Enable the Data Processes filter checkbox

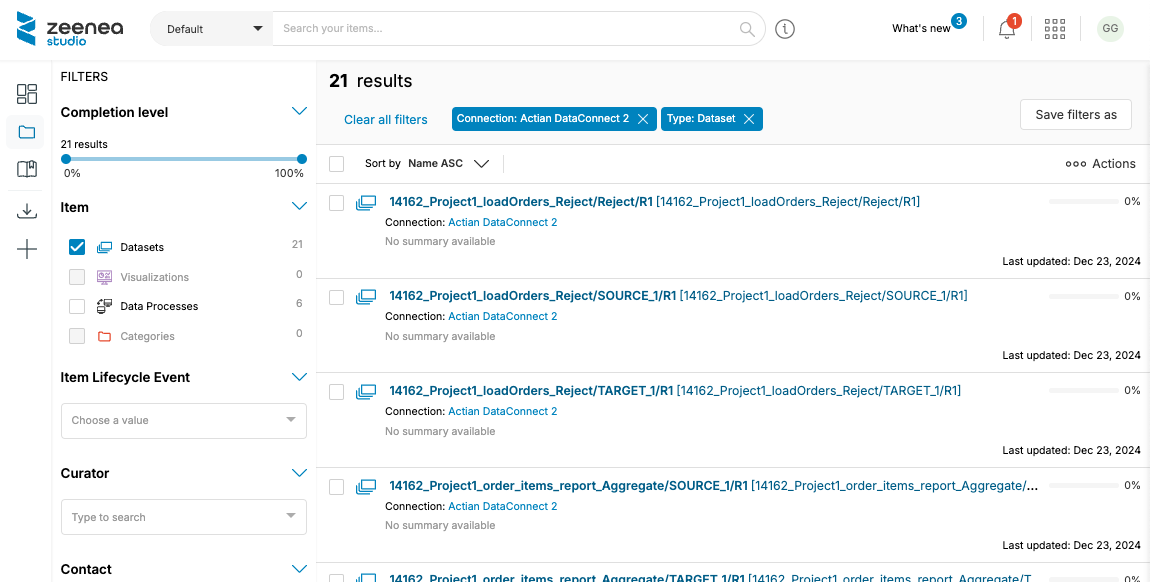(x=77, y=306)
